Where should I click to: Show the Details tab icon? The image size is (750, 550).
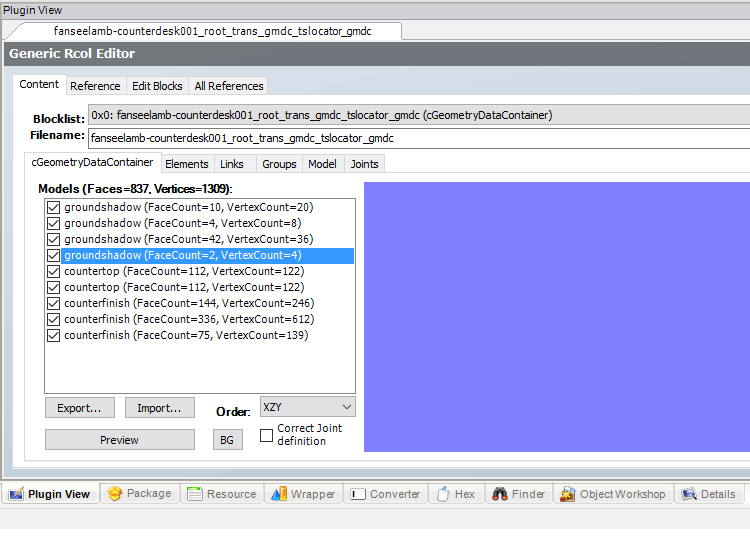click(688, 493)
